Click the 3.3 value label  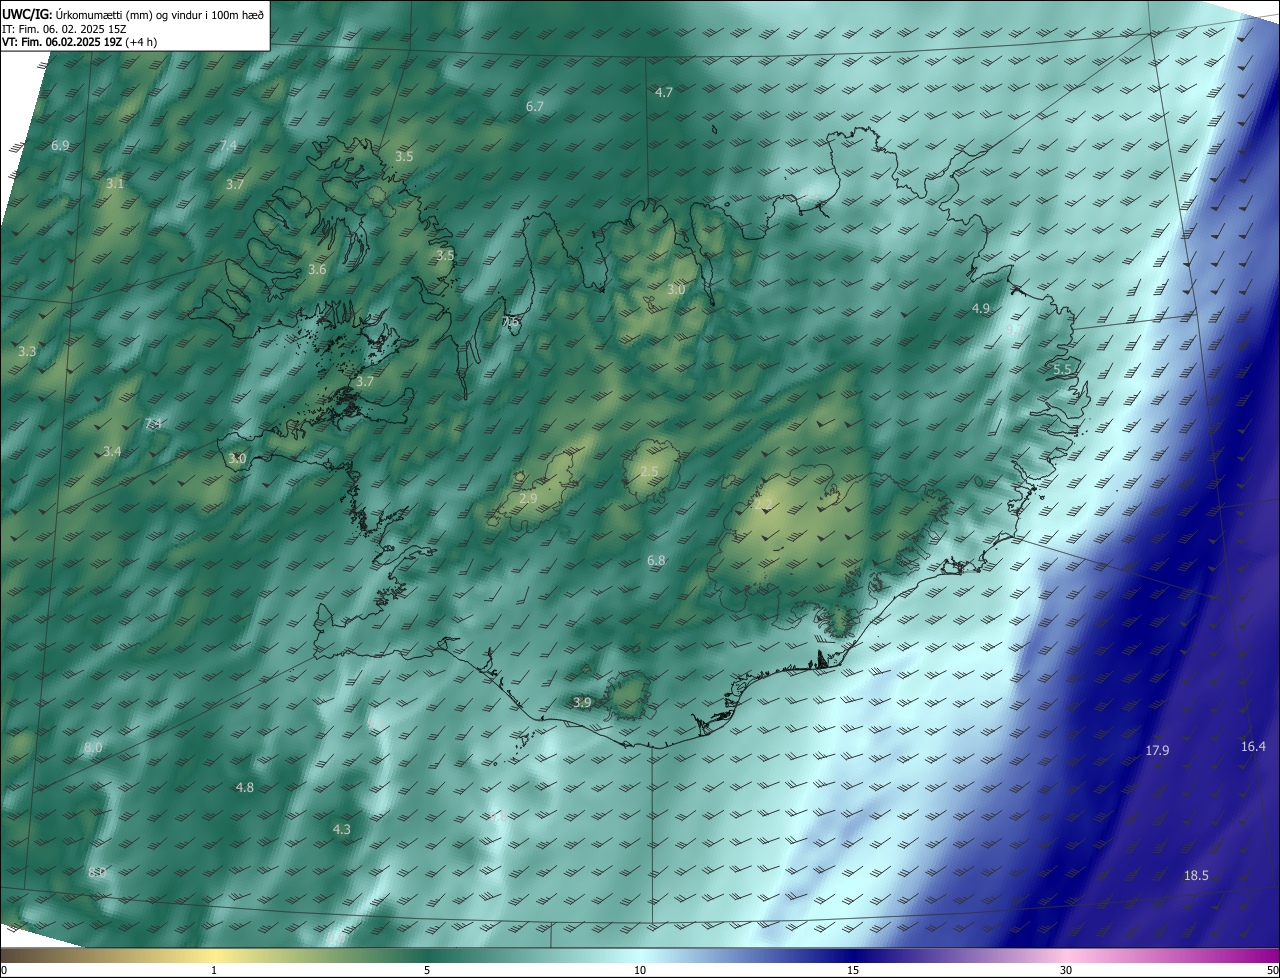(27, 351)
